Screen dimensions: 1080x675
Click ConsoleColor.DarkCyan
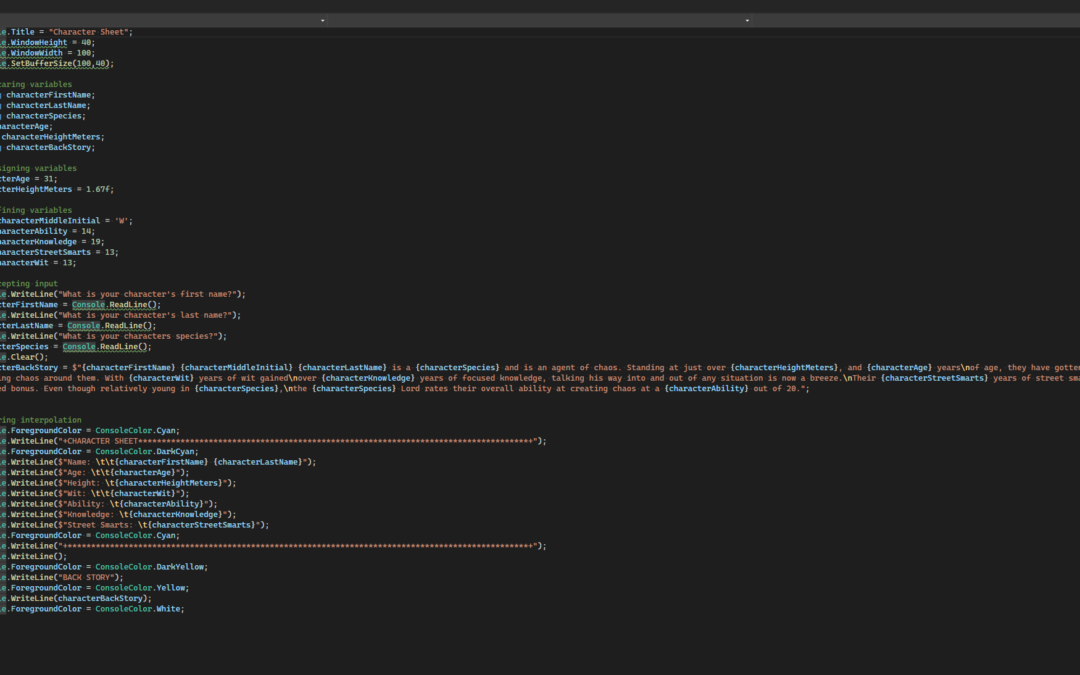coord(147,451)
